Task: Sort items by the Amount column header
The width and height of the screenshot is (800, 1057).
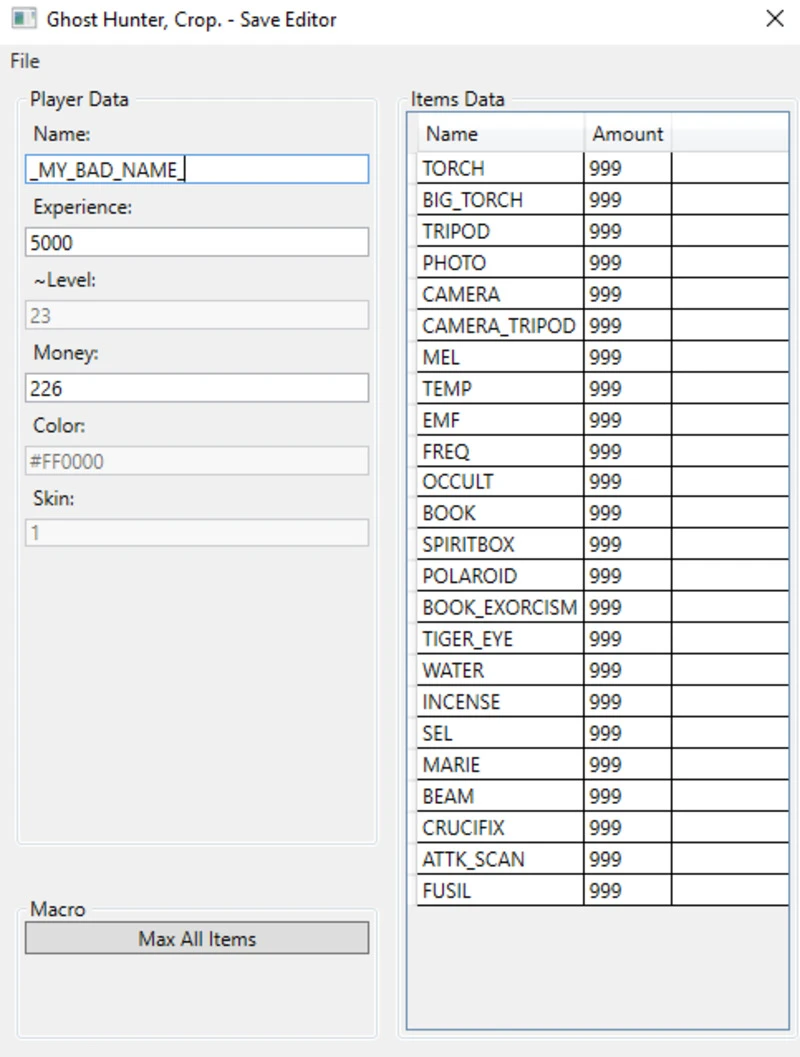Action: pos(627,134)
